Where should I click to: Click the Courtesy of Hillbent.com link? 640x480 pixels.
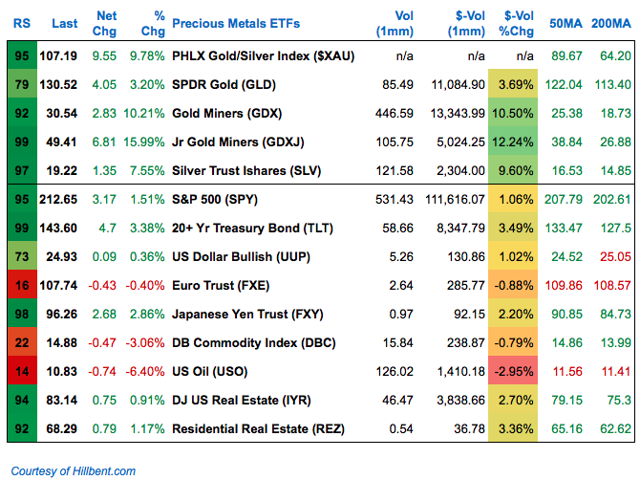tap(73, 471)
